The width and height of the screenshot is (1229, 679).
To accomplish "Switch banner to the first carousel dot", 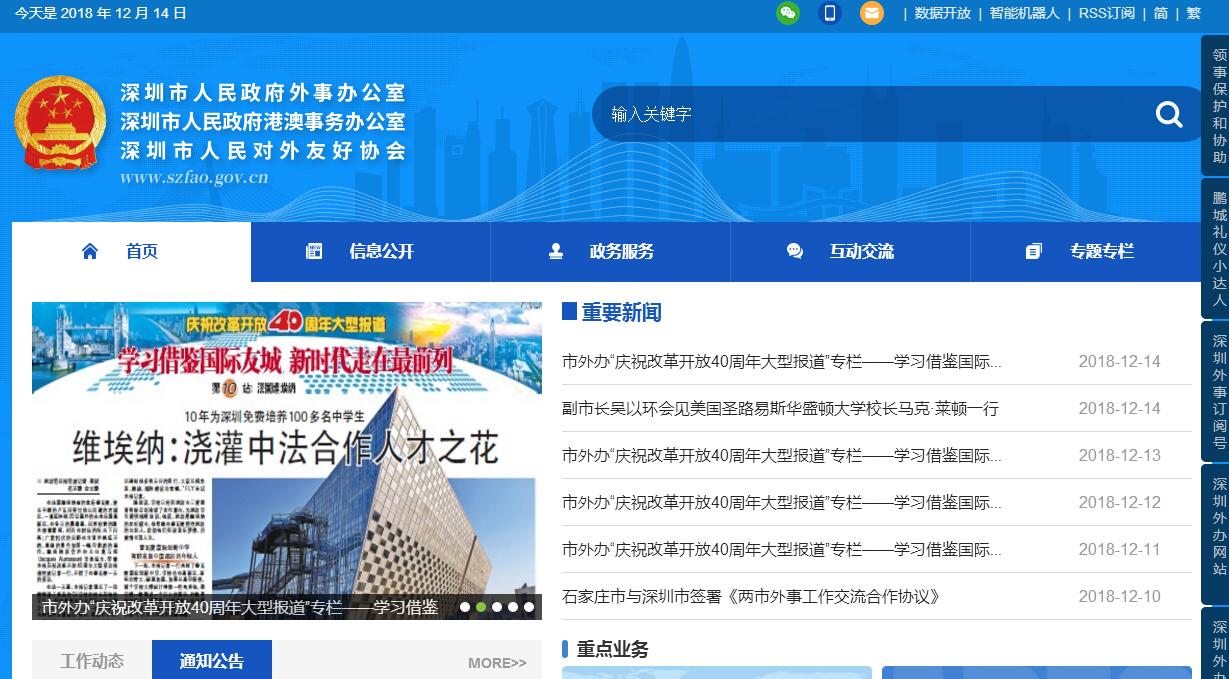I will coord(465,607).
